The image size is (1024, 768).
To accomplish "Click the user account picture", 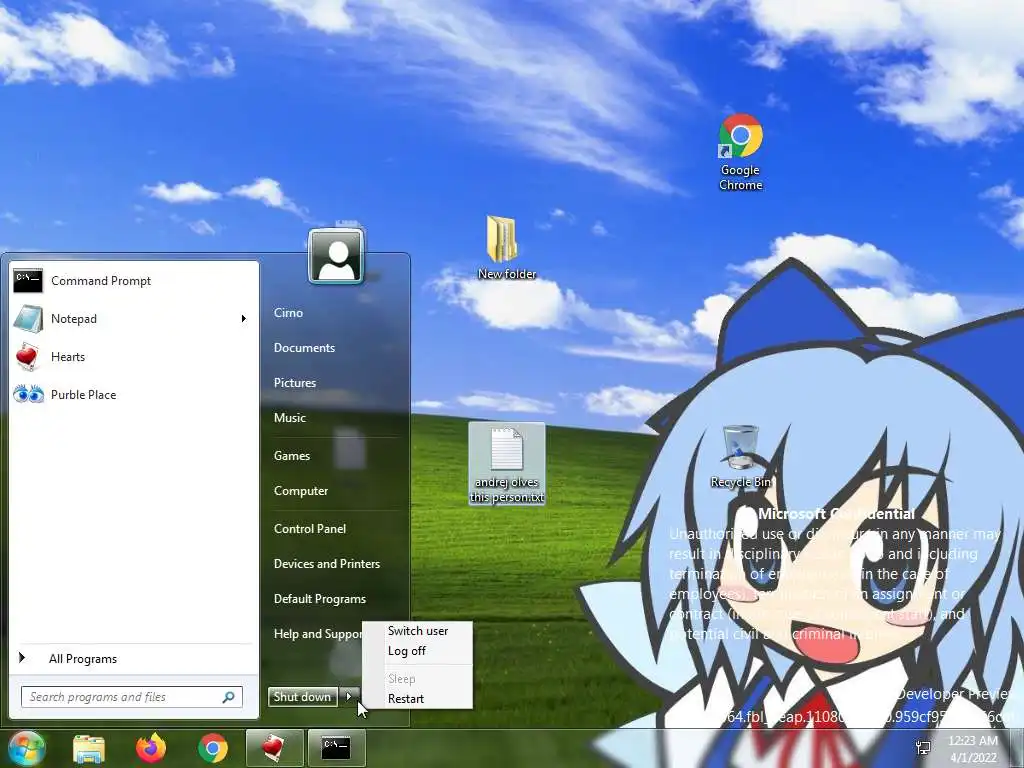I will [x=336, y=256].
